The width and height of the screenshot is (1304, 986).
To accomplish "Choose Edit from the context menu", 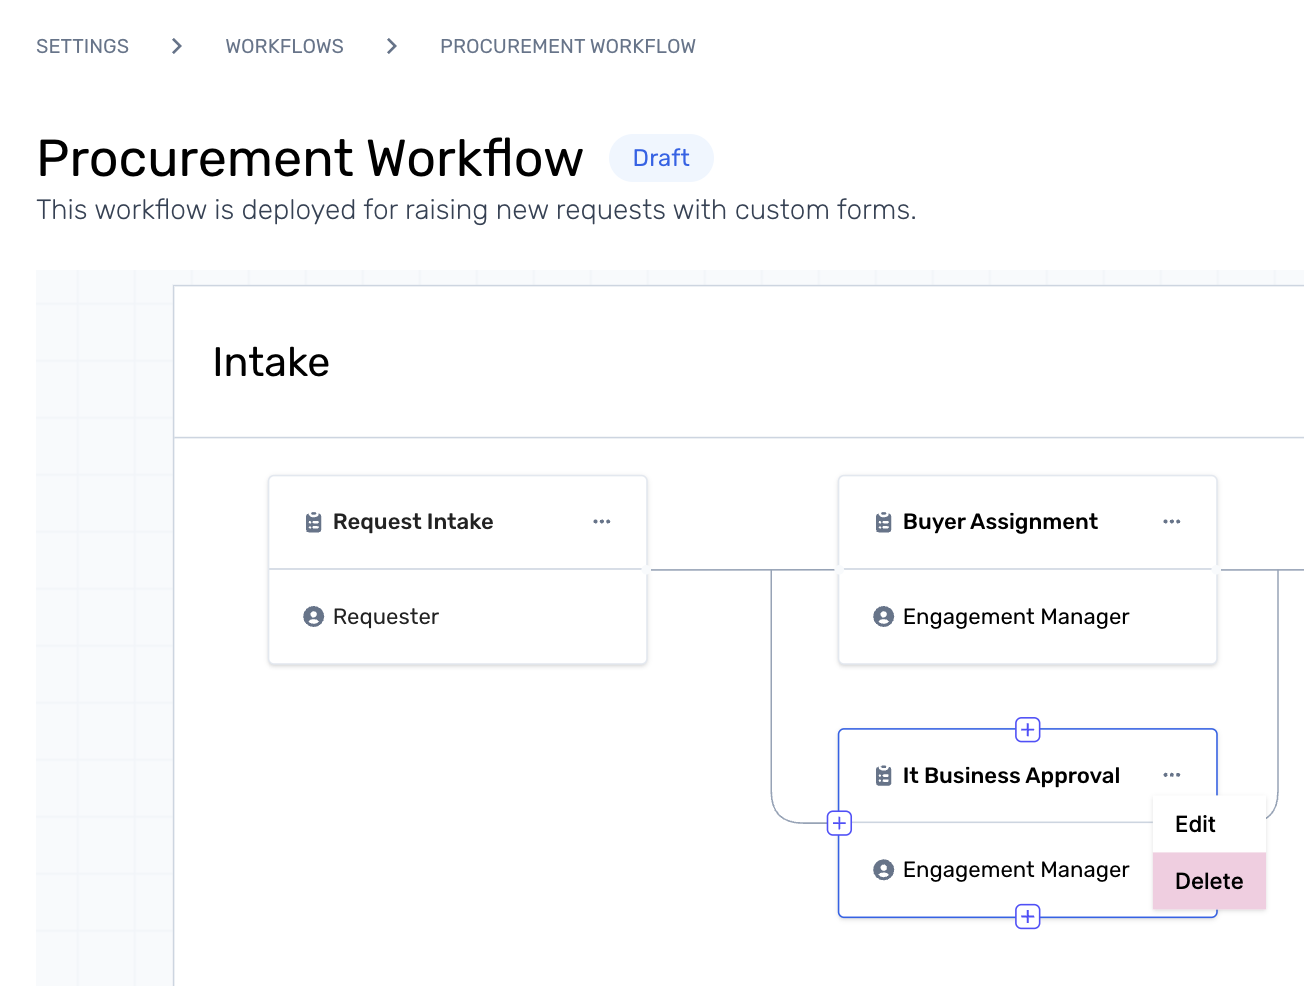I will pos(1195,824).
